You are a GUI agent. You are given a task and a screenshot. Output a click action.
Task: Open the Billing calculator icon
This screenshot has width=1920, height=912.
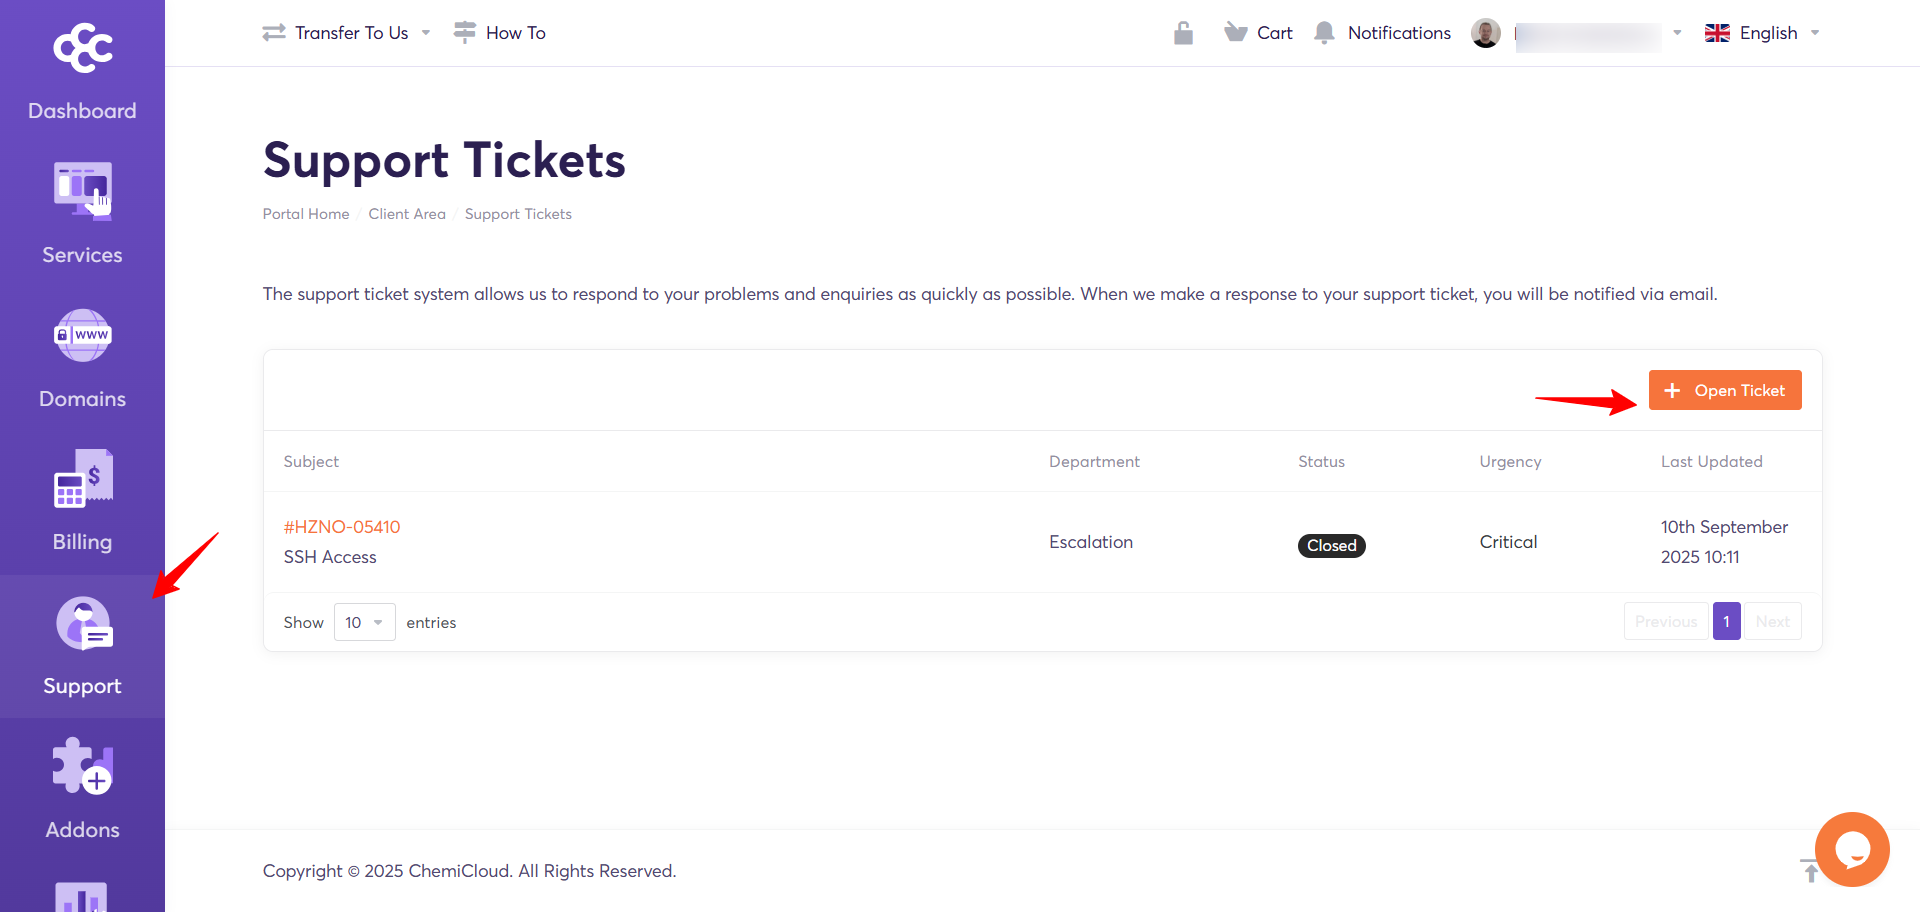[x=83, y=478]
